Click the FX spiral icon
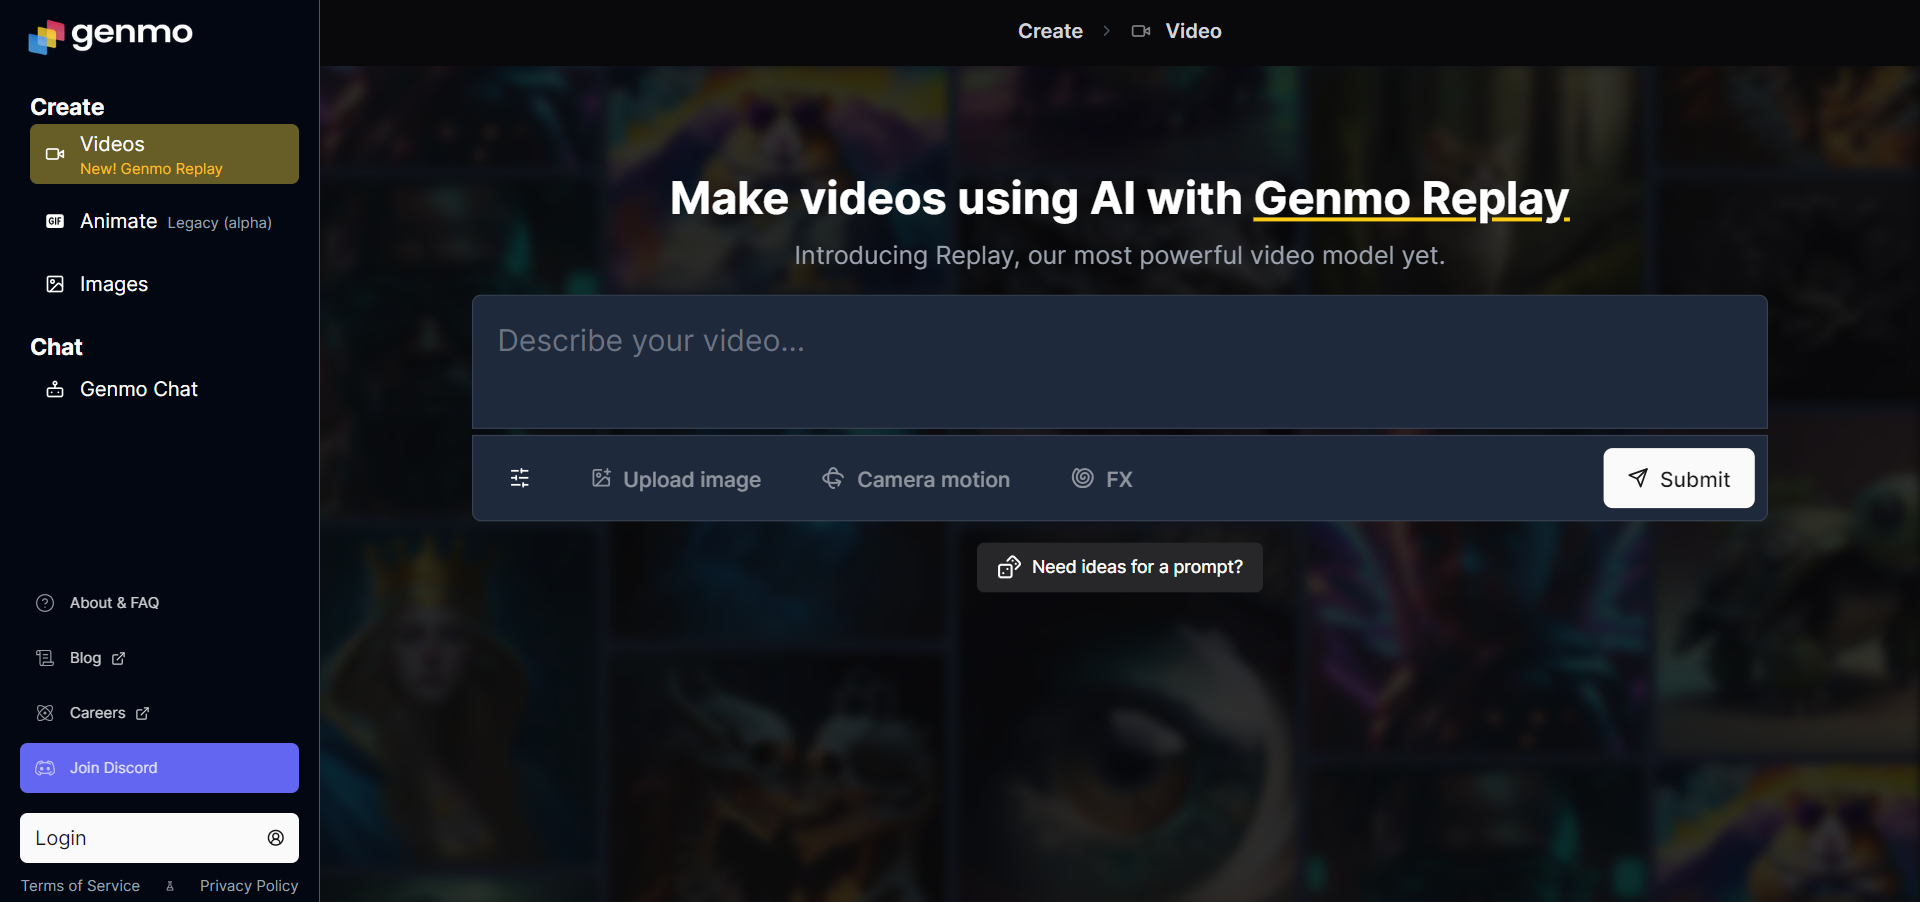The height and width of the screenshot is (902, 1920). click(1082, 478)
